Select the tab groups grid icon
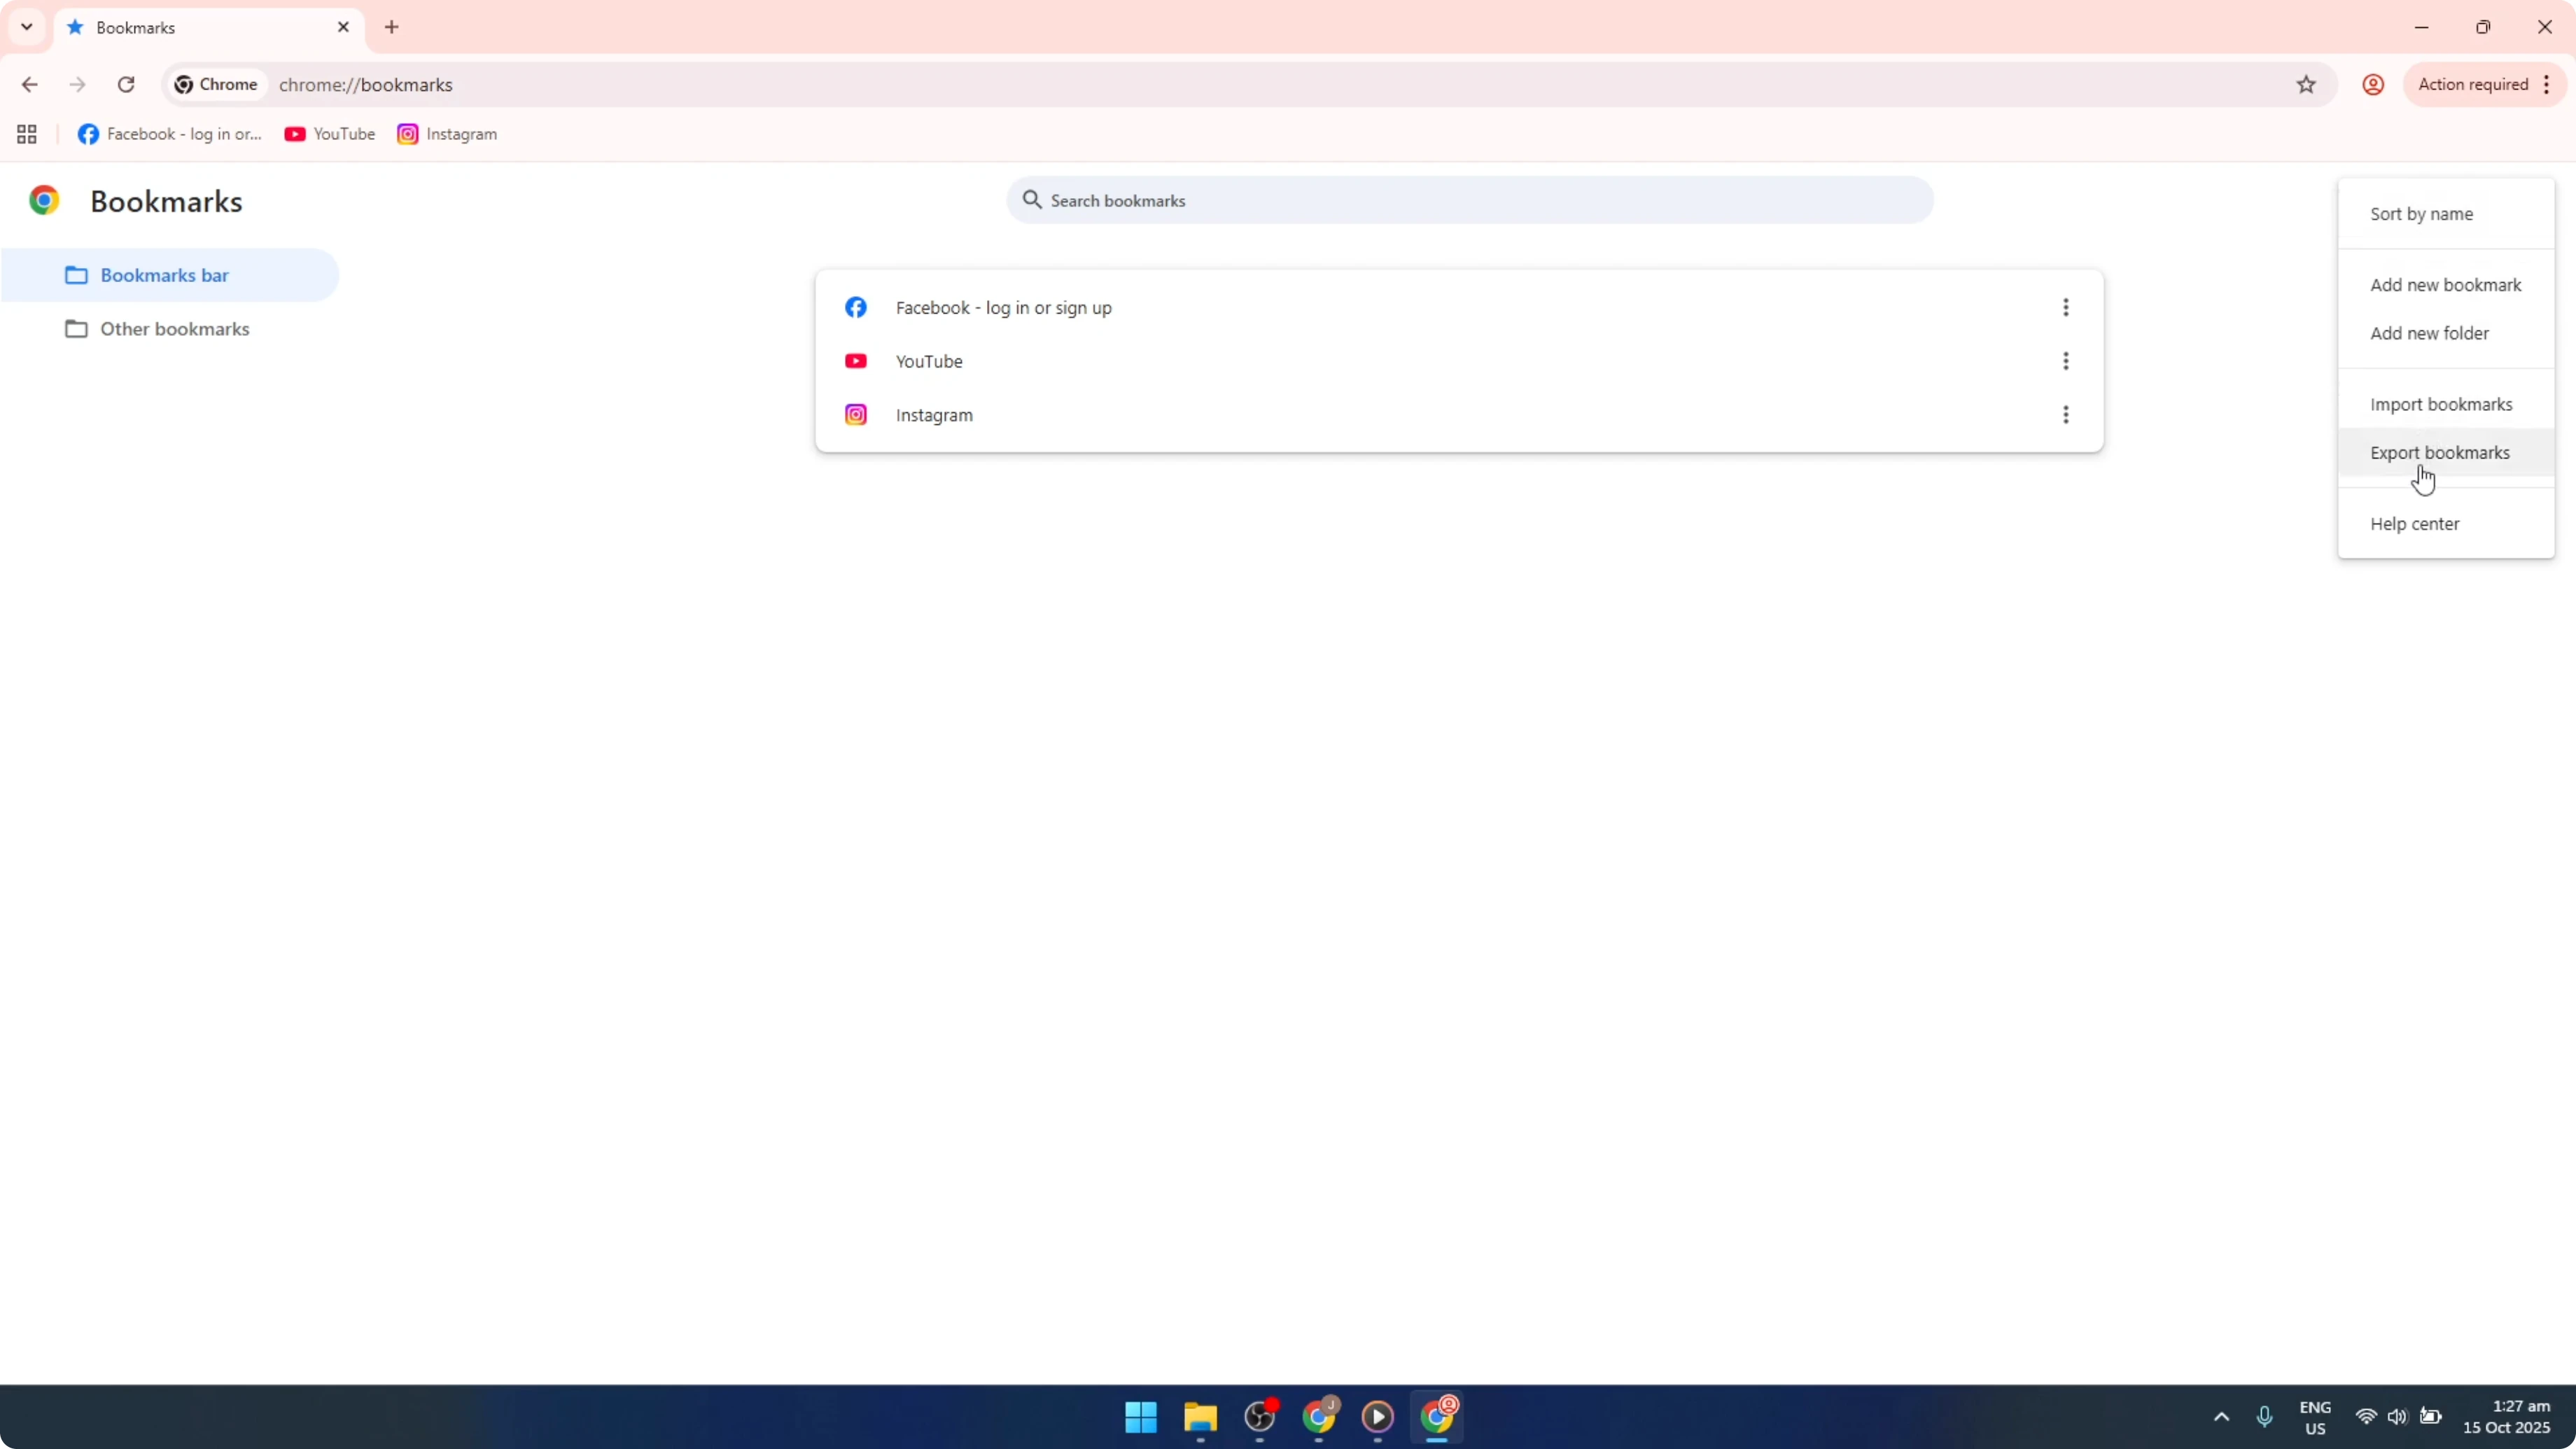The height and width of the screenshot is (1449, 2576). pyautogui.click(x=25, y=134)
